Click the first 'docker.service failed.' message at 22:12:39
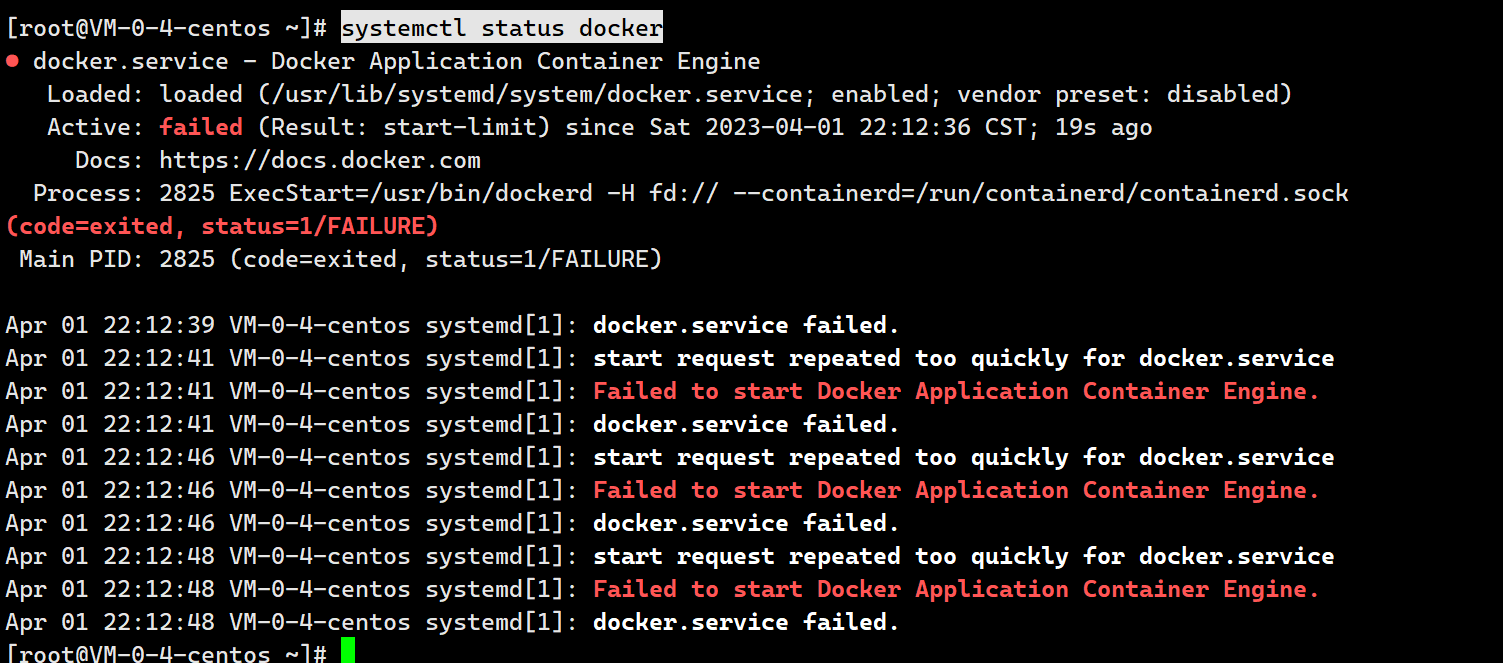The width and height of the screenshot is (1503, 663). pyautogui.click(x=746, y=325)
